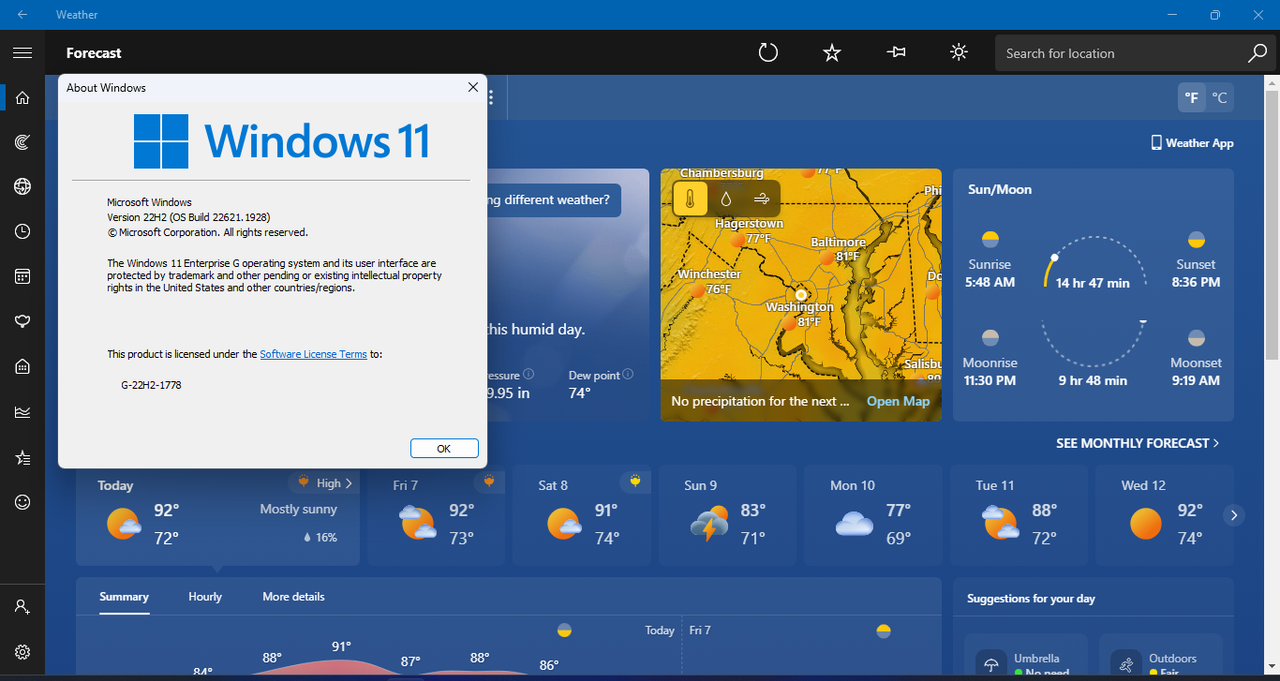Close the About Windows dialog
Screen dimensions: 1280x681
(x=473, y=87)
